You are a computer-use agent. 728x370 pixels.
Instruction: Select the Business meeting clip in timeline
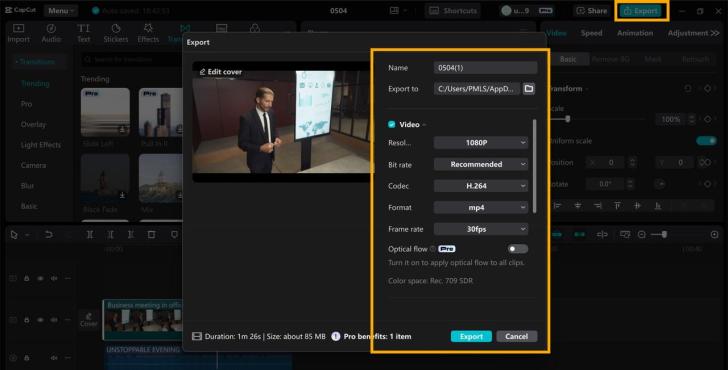[143, 320]
